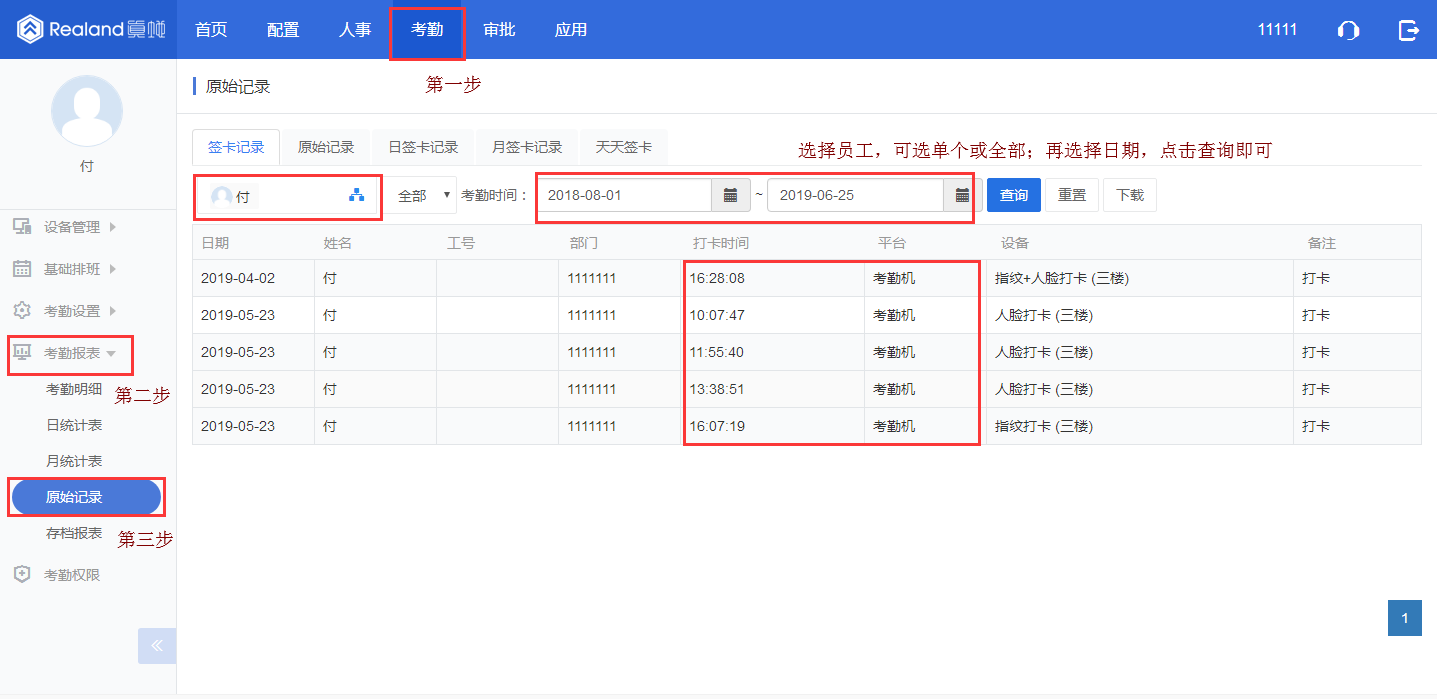Select 原始记录 in sidebar submenu

pyautogui.click(x=86, y=497)
